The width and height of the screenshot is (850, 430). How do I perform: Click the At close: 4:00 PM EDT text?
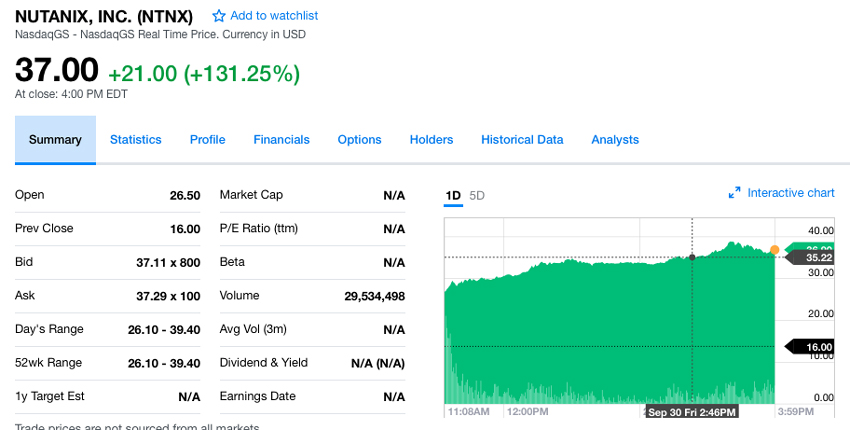(71, 94)
